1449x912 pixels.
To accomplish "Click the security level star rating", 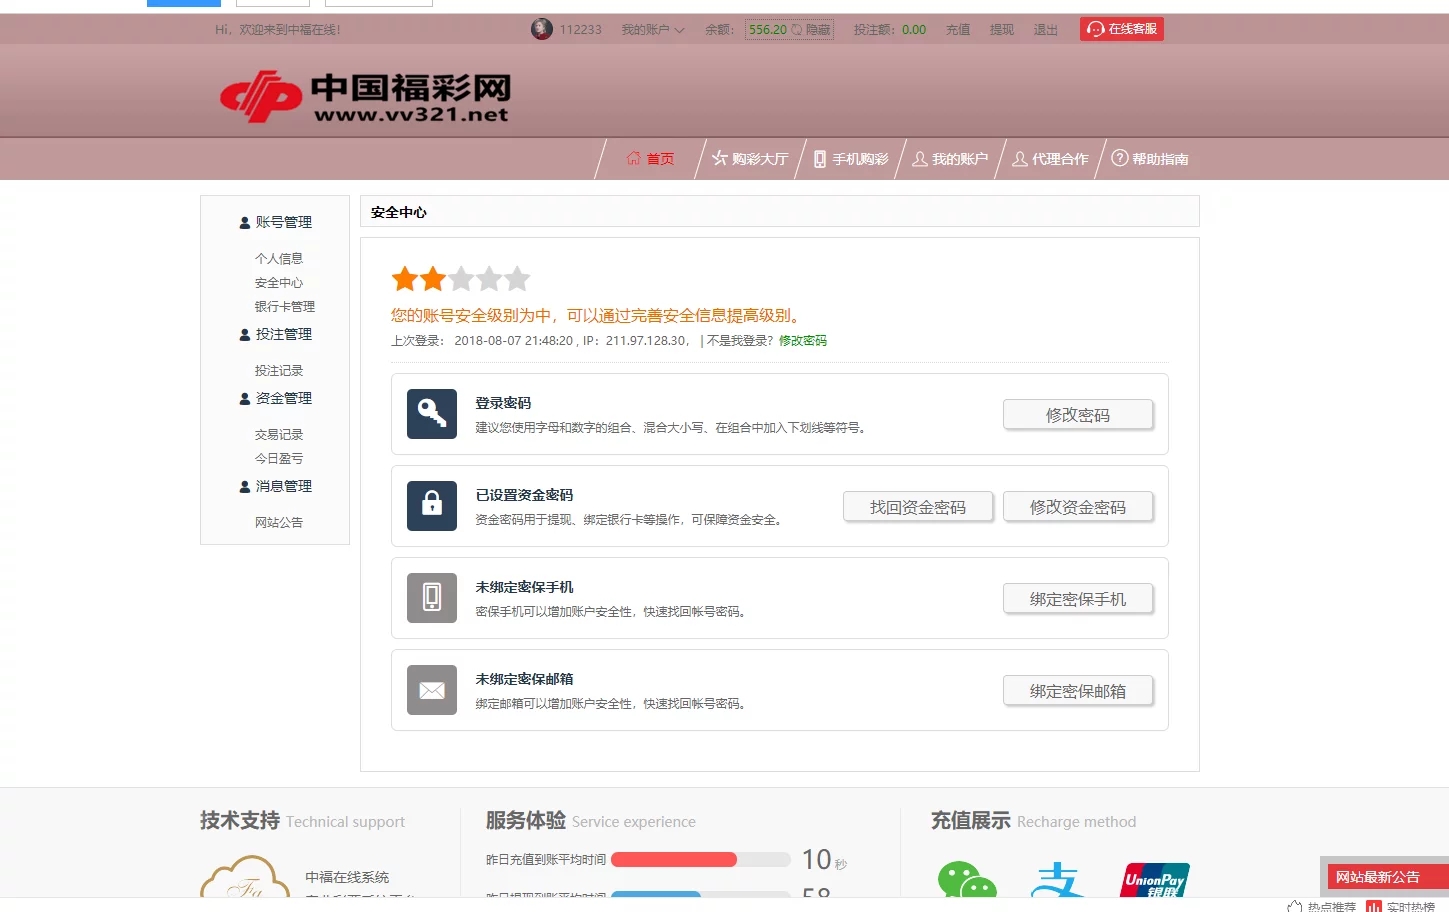I will pos(460,279).
